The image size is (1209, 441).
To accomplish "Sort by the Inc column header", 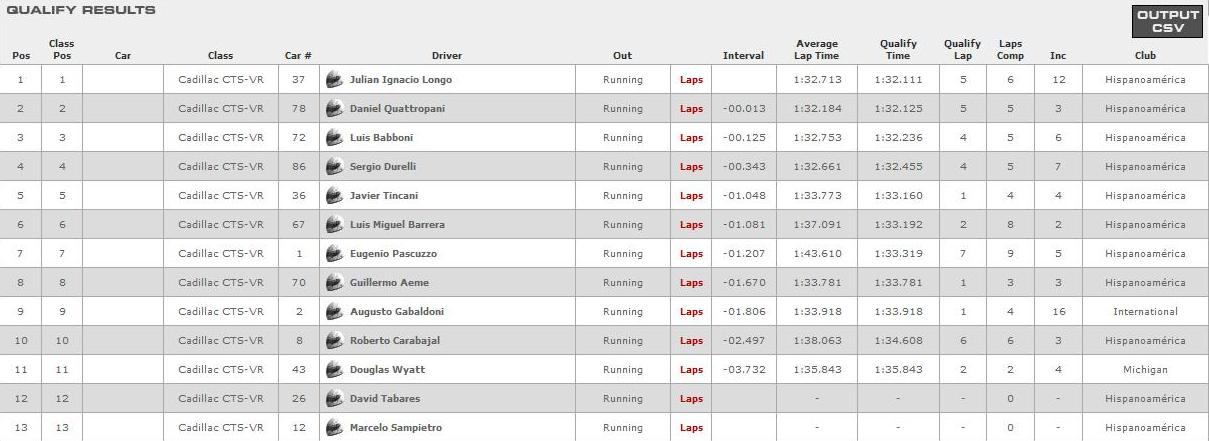I will 1057,56.
